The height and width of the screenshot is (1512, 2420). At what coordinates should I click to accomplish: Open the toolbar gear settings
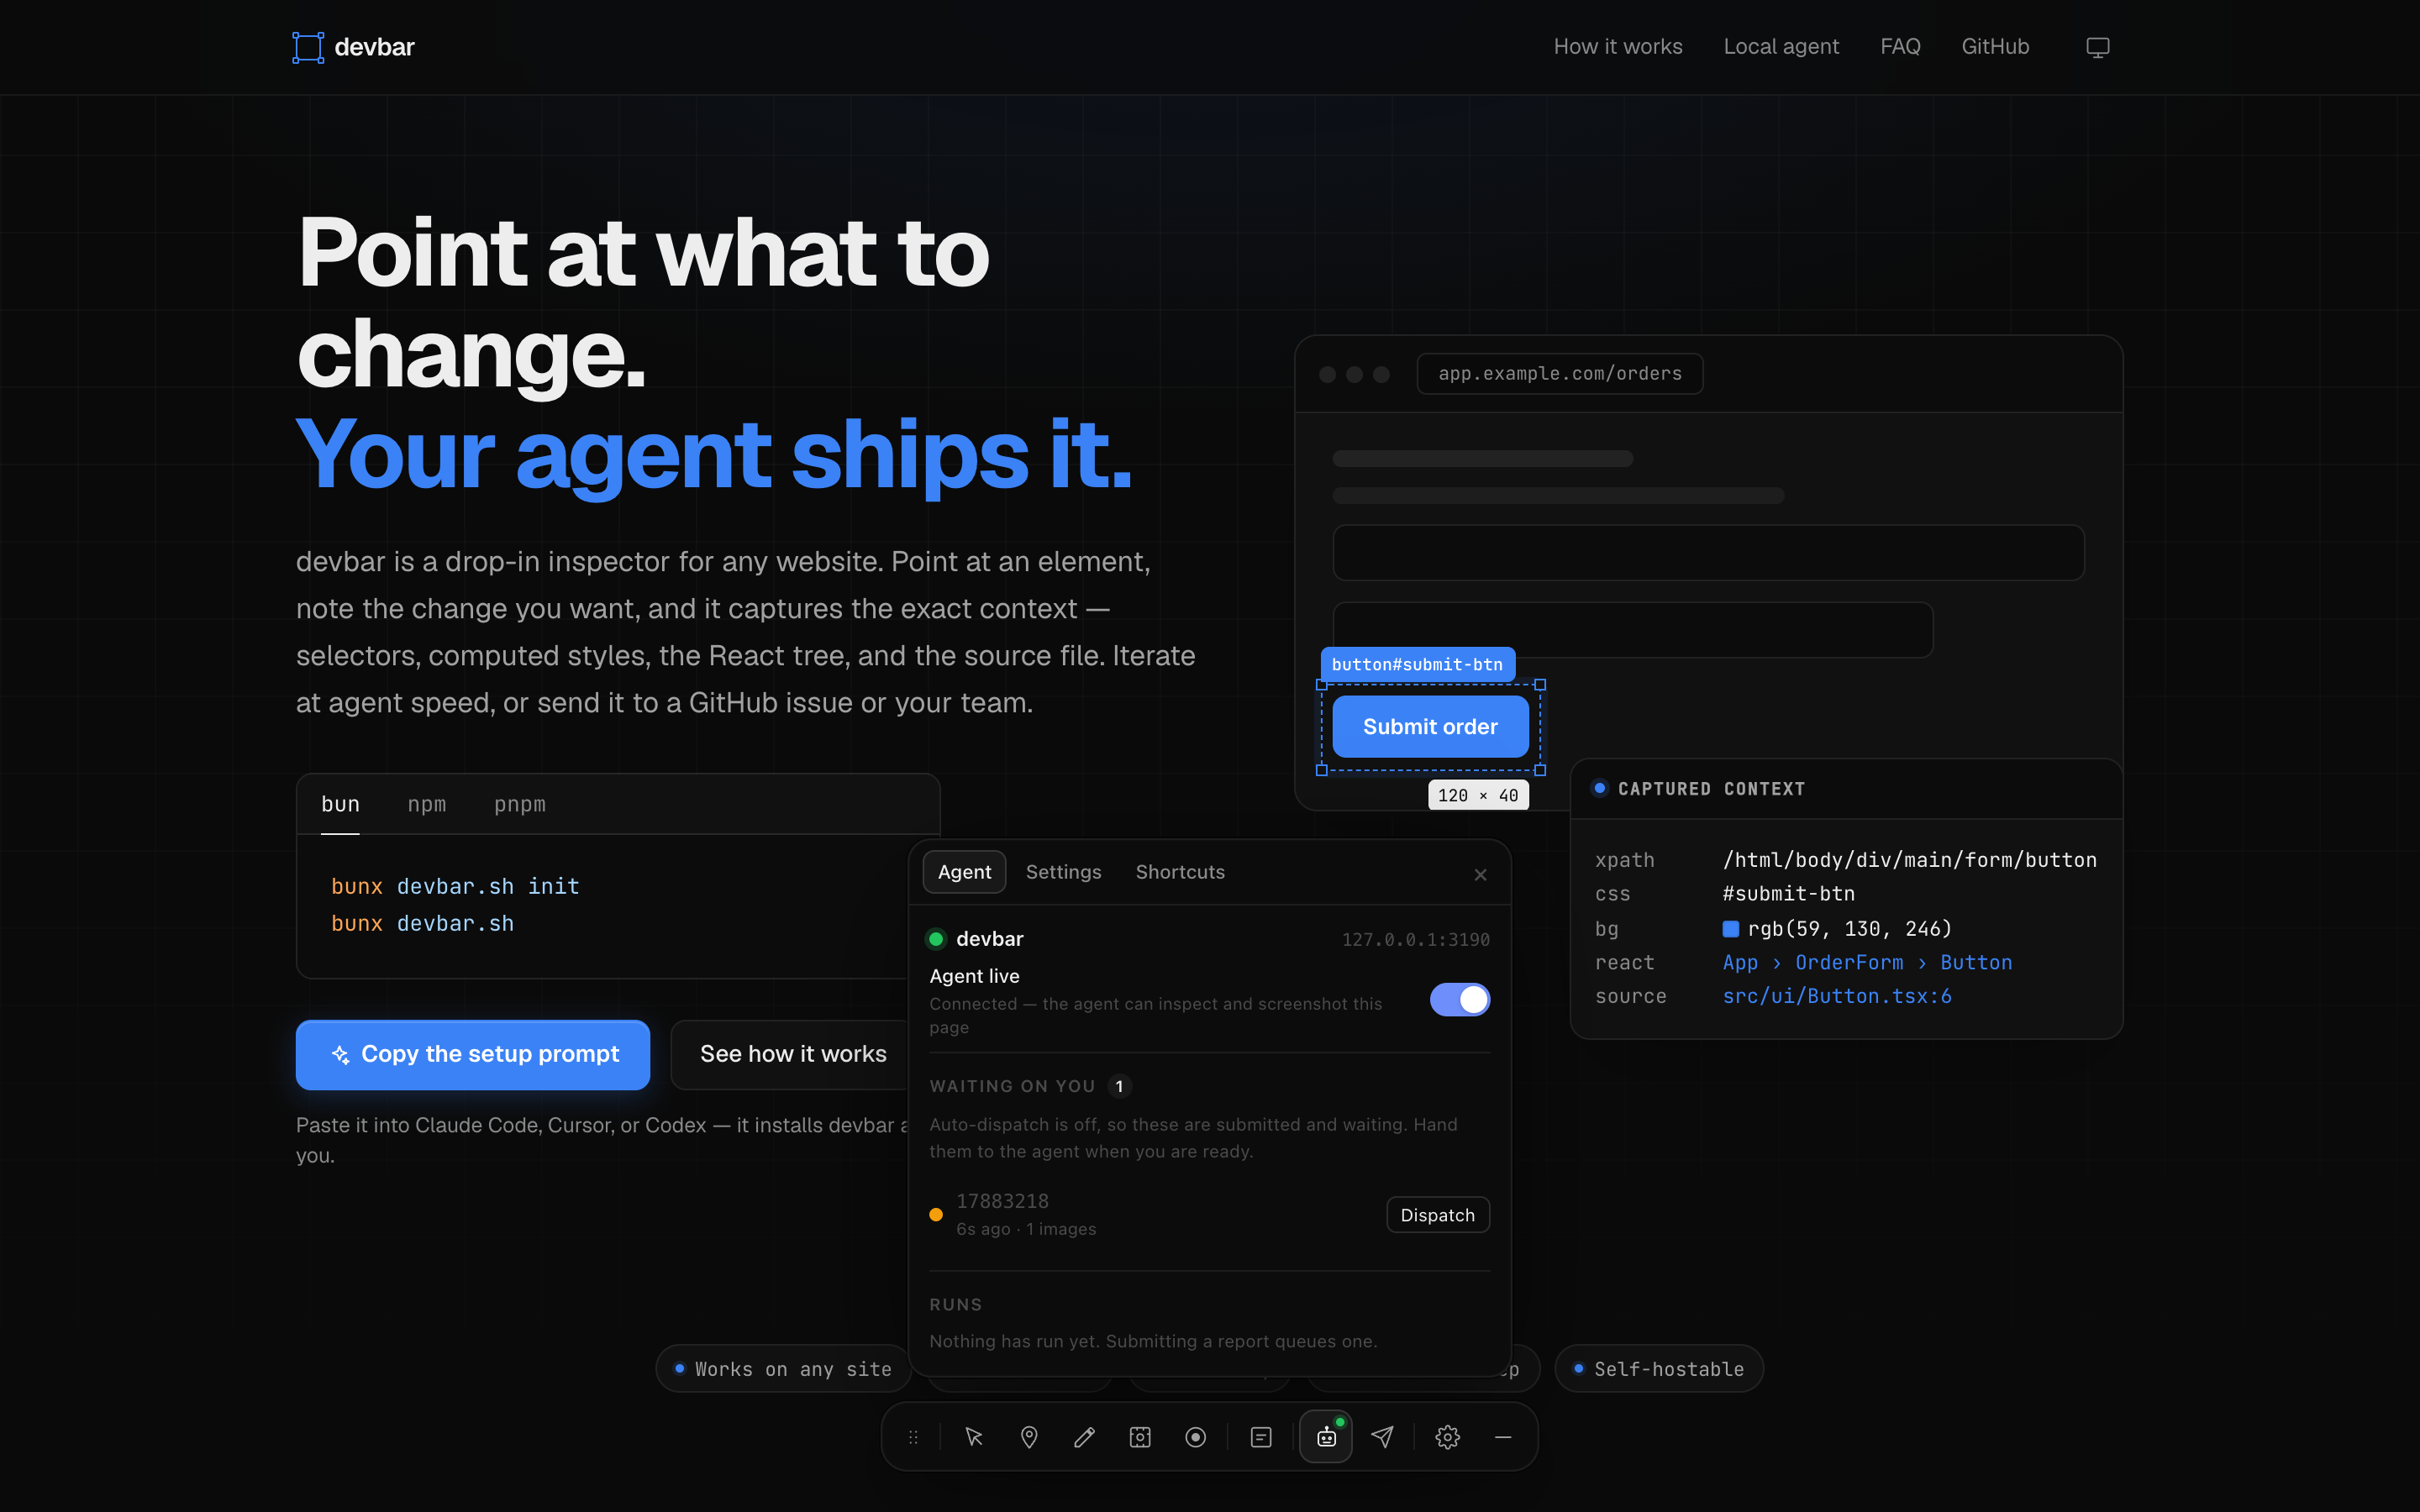(1447, 1437)
